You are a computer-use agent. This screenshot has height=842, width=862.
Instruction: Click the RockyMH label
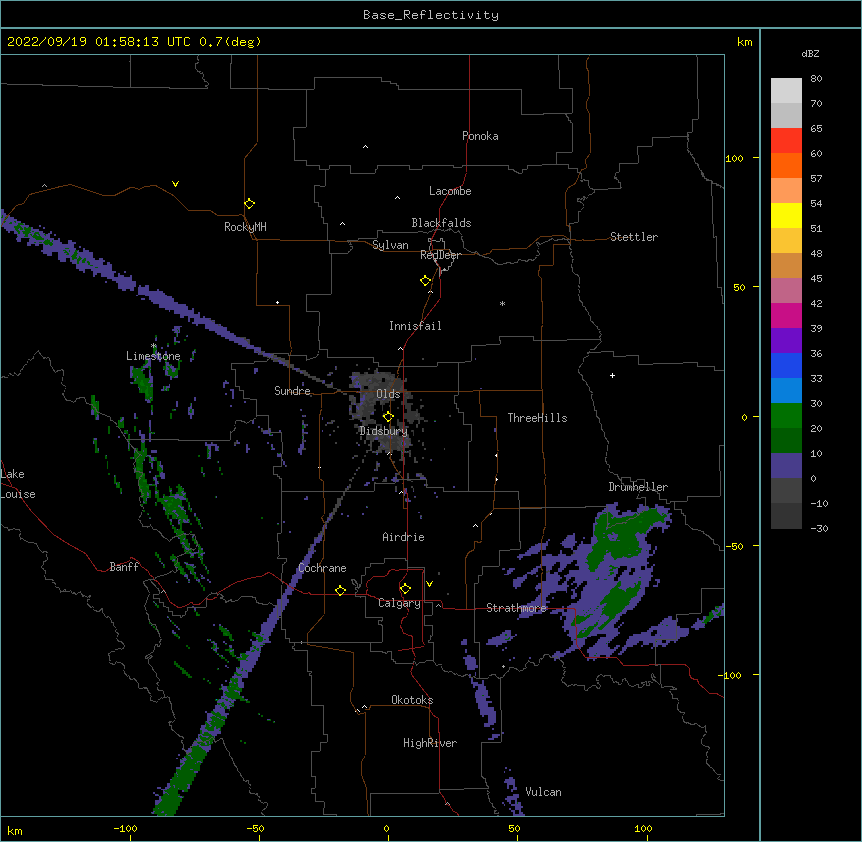pos(245,227)
